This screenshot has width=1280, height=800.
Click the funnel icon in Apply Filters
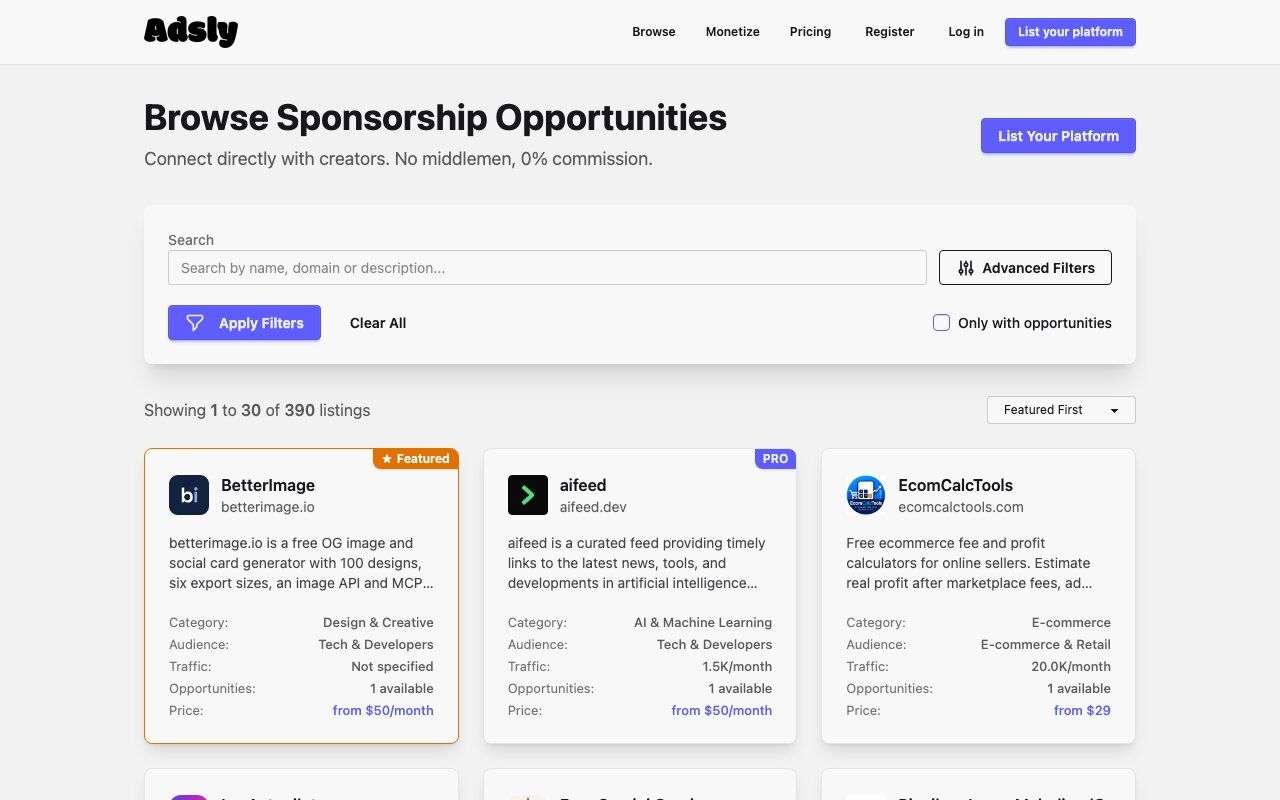(195, 323)
